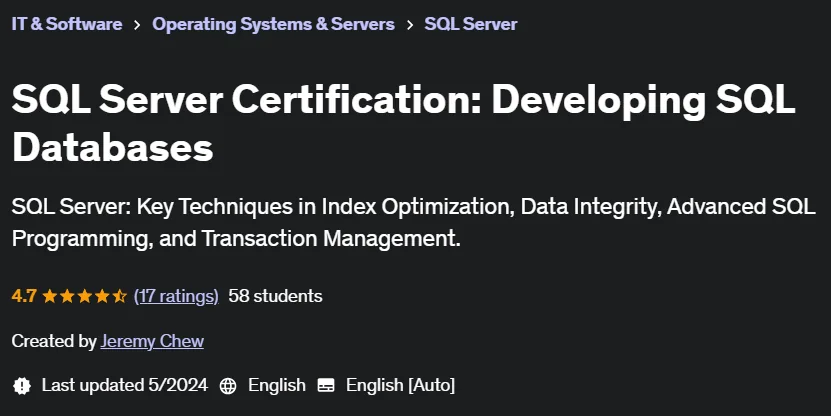Screen dimensions: 831x416
Task: Click the closed captions icon
Action: coord(326,385)
